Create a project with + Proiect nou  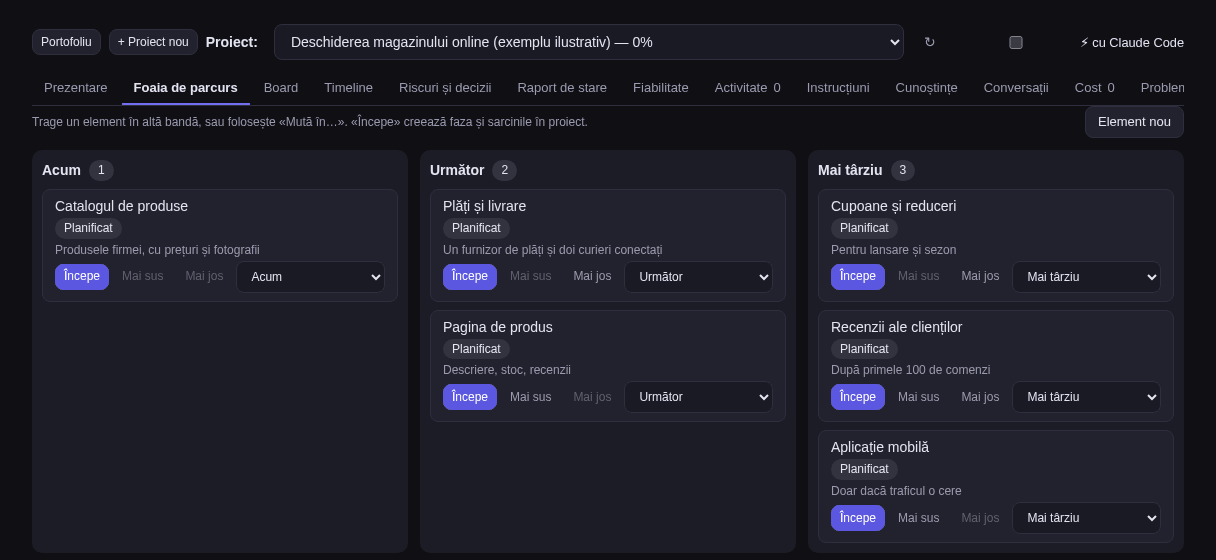(x=153, y=42)
